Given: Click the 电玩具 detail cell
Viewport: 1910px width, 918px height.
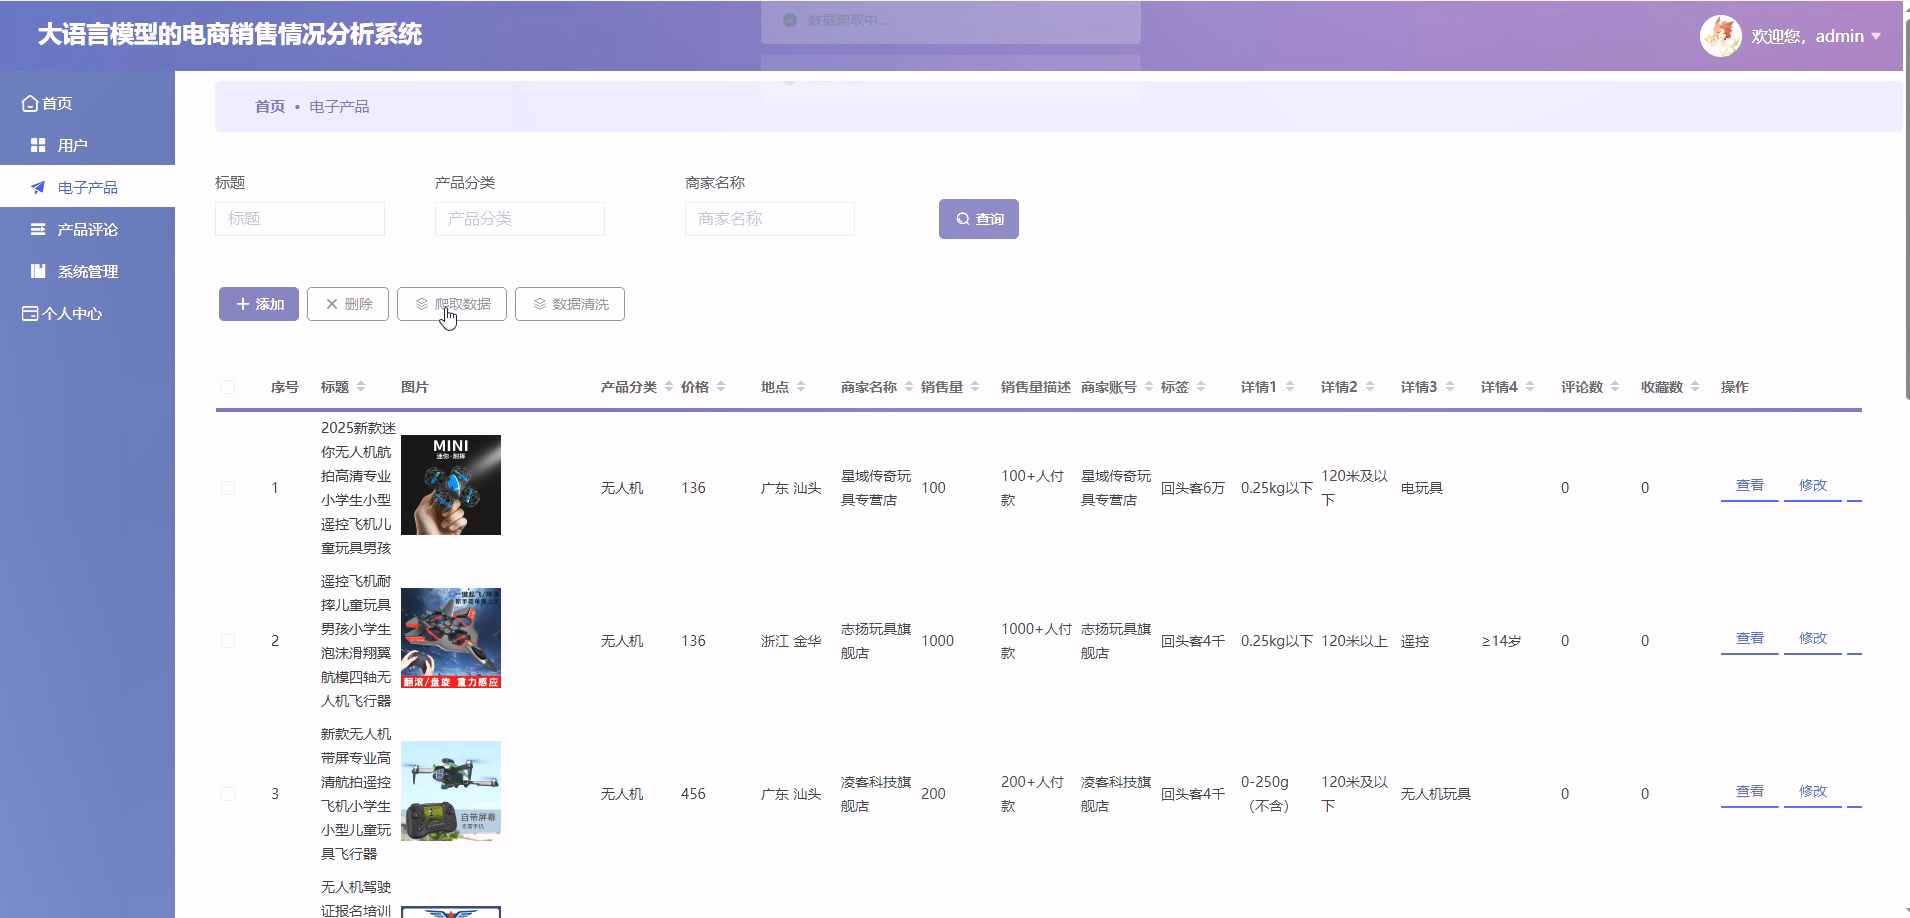Looking at the screenshot, I should point(1422,488).
